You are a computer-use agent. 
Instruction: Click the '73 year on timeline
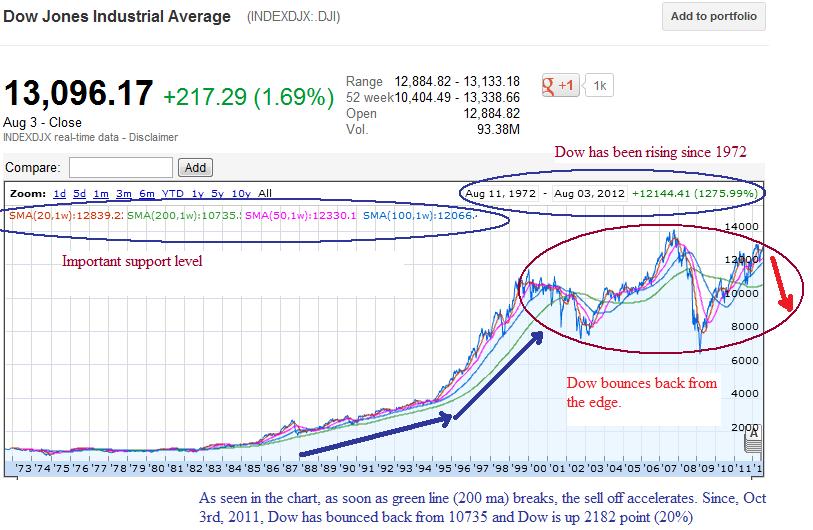coord(23,468)
